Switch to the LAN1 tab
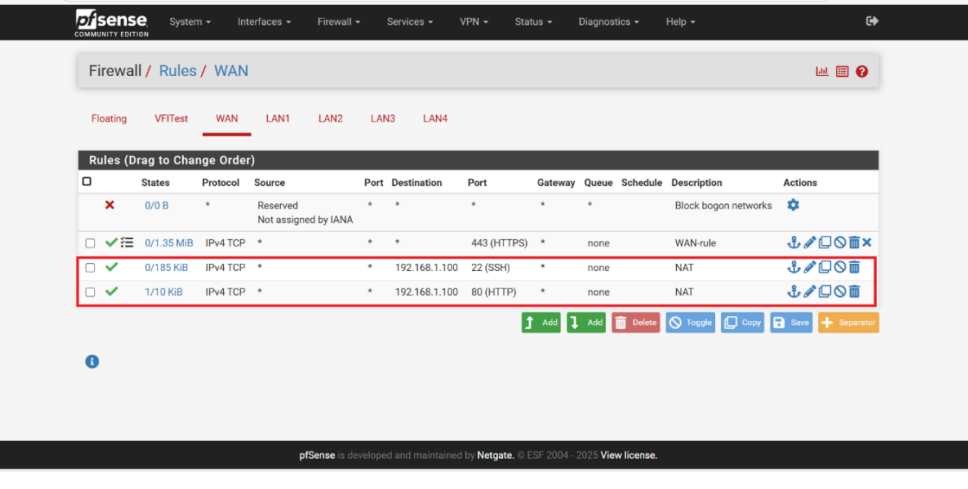968x489 pixels. tap(277, 118)
